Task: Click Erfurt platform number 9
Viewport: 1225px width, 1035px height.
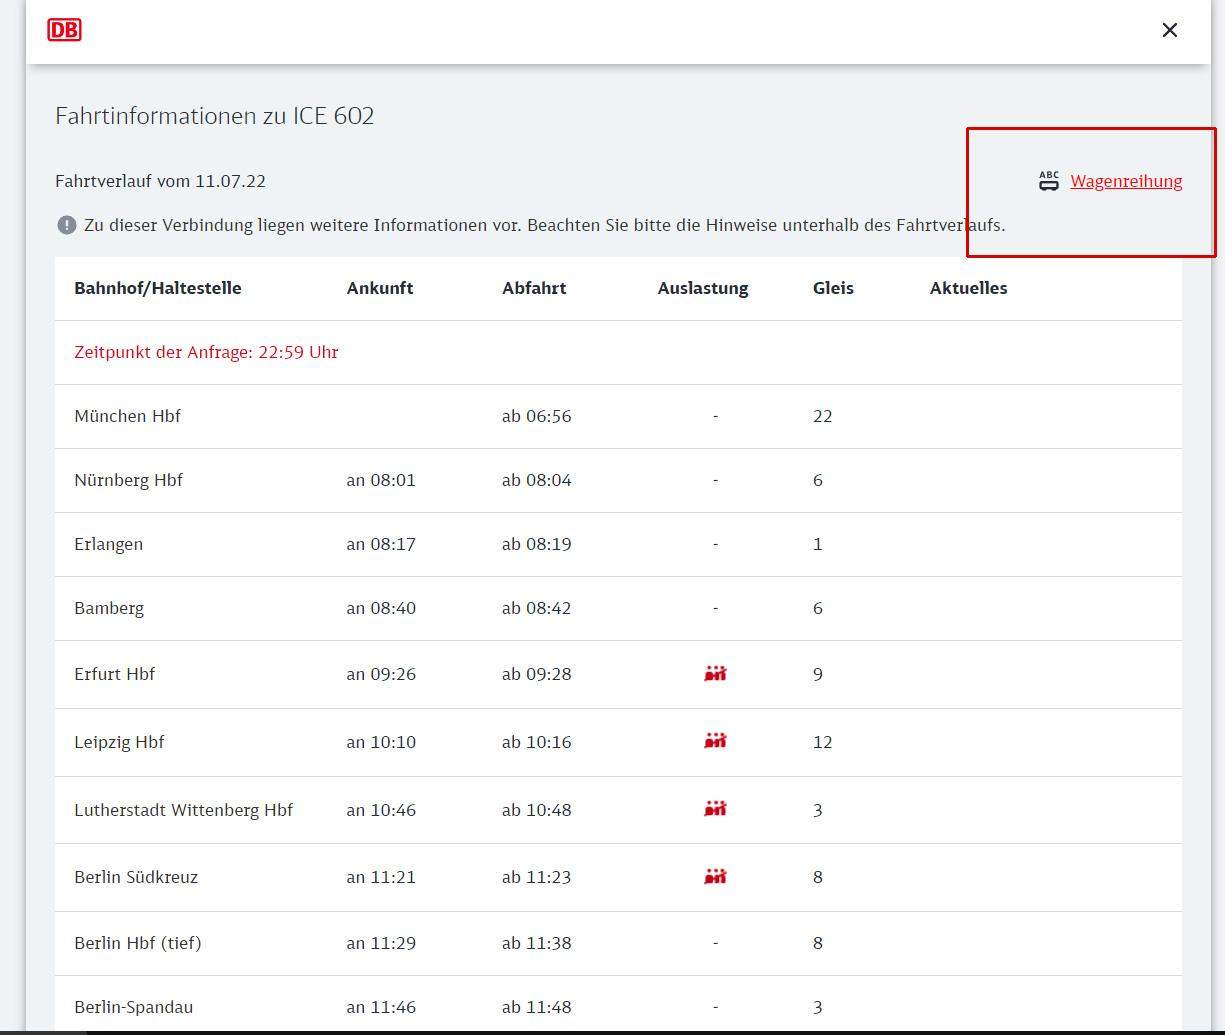Action: 818,674
